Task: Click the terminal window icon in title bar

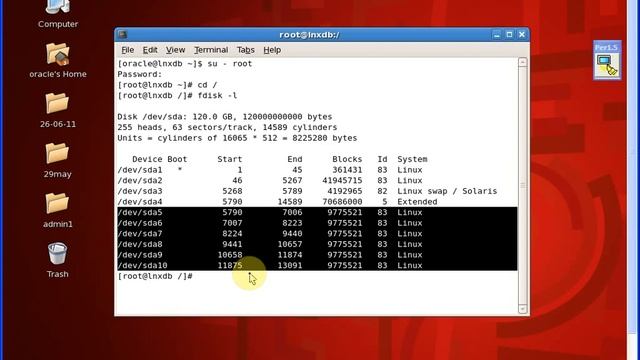Action: (122, 35)
